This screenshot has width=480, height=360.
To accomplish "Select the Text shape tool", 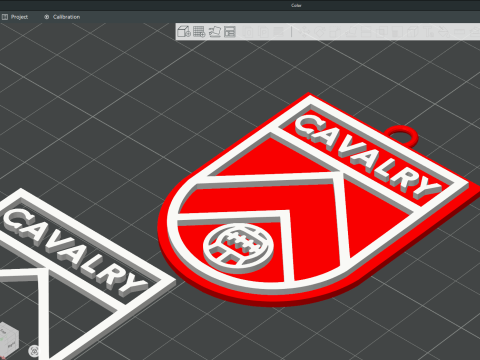I will coord(428,32).
